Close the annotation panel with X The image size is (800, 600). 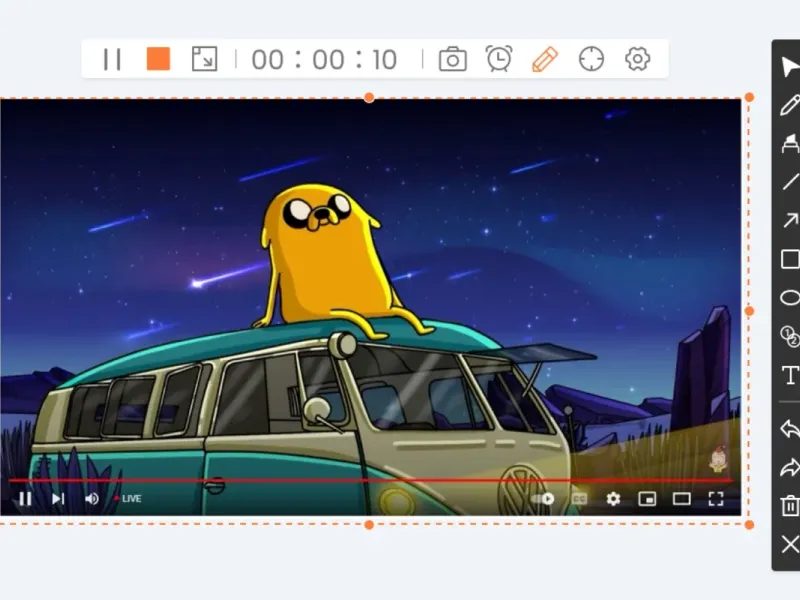(x=790, y=544)
